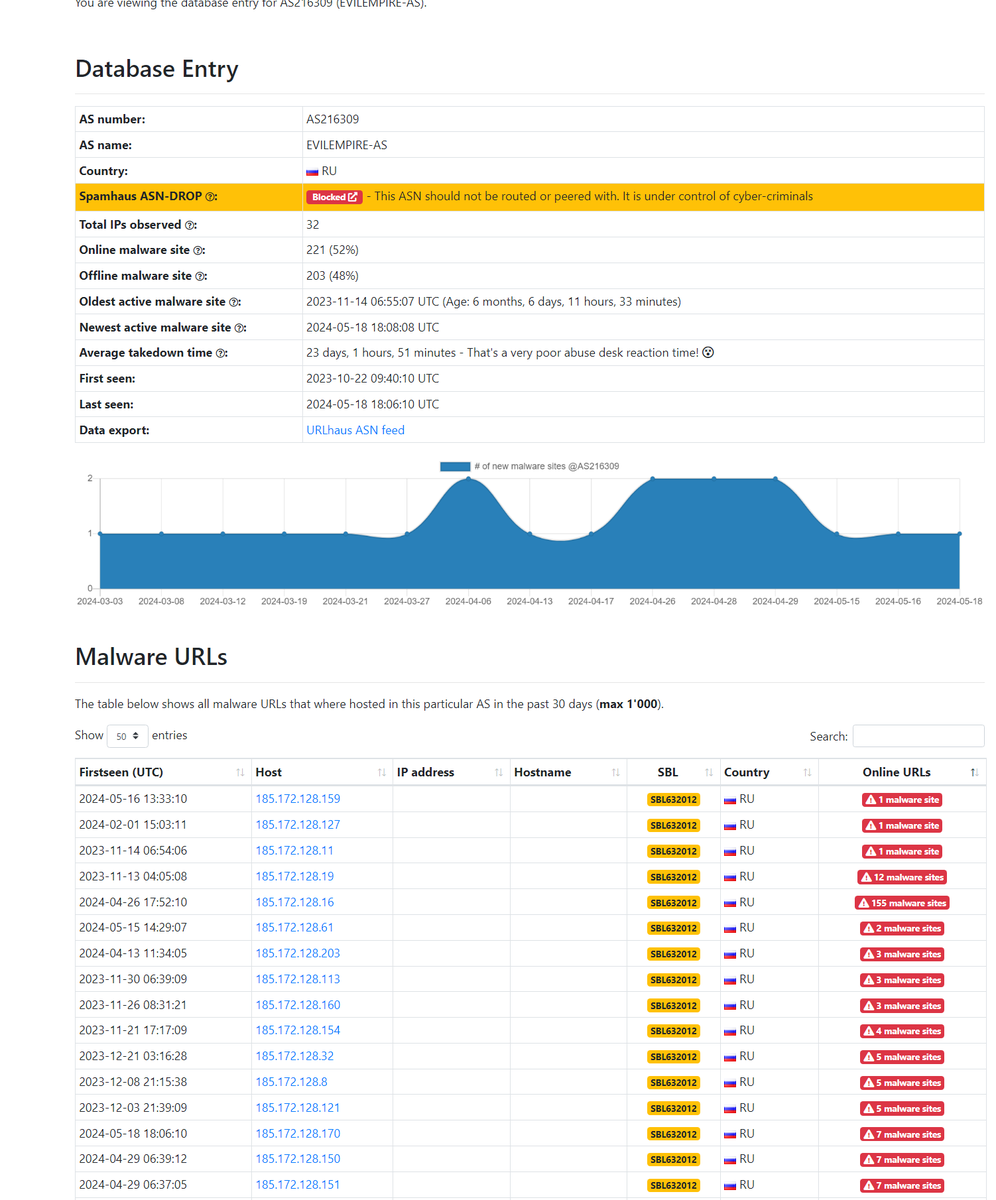996x1200 pixels.
Task: Click 12 malware sites badge
Action: point(902,877)
